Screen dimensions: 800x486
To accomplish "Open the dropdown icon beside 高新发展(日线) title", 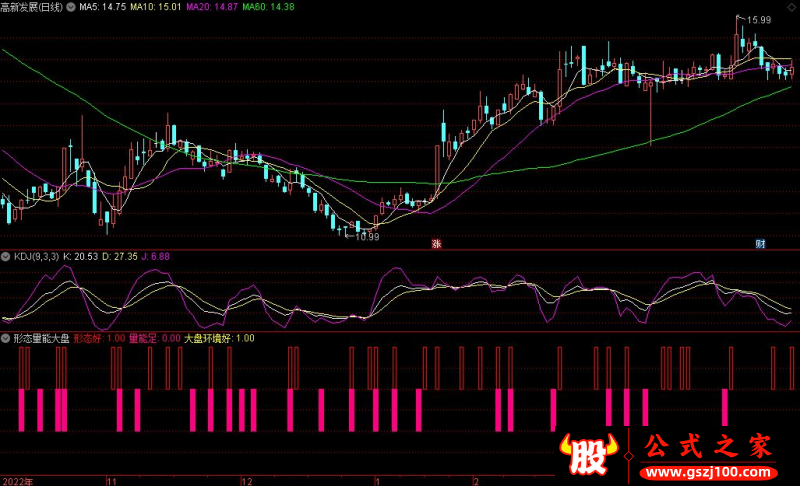I will pos(71,7).
